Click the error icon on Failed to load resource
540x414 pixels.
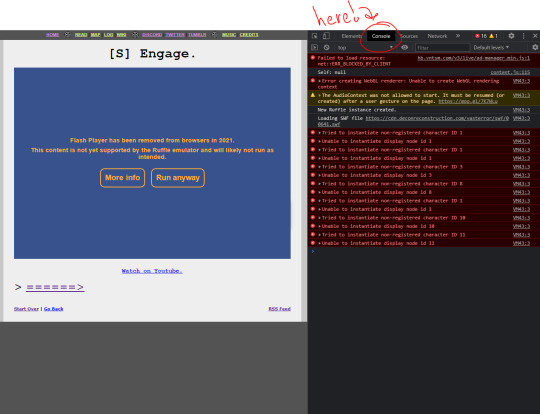[313, 58]
